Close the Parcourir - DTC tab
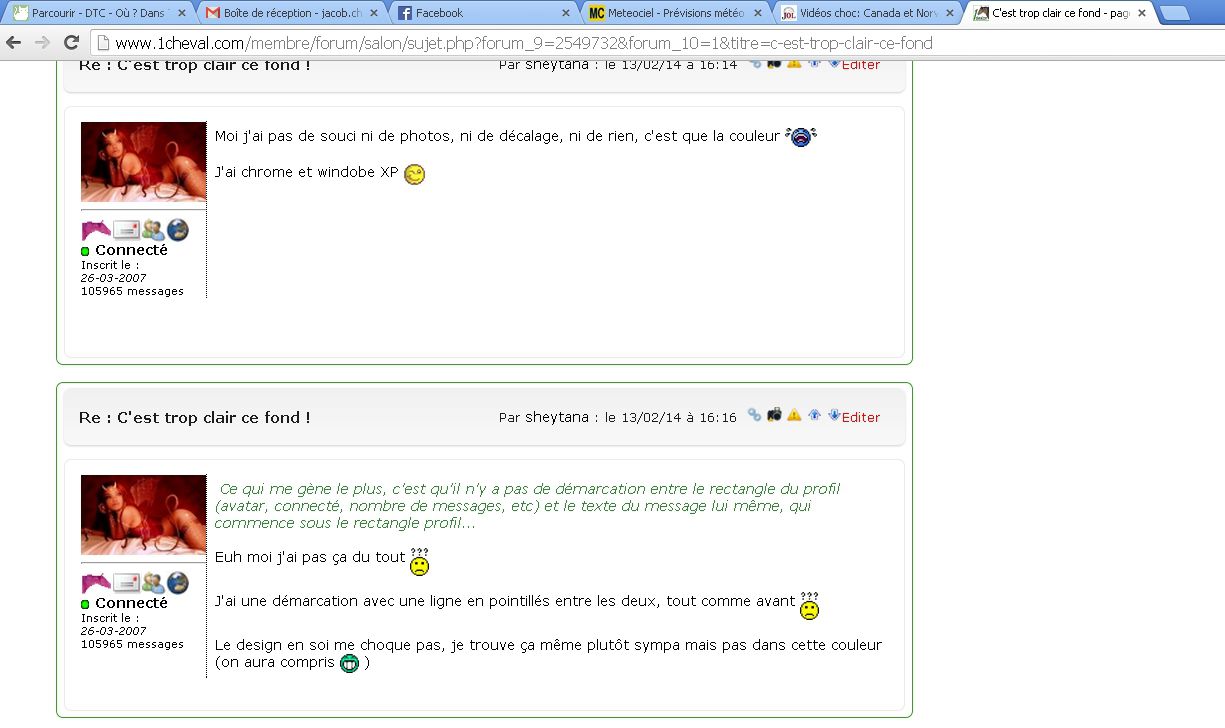1225x728 pixels. 182,13
